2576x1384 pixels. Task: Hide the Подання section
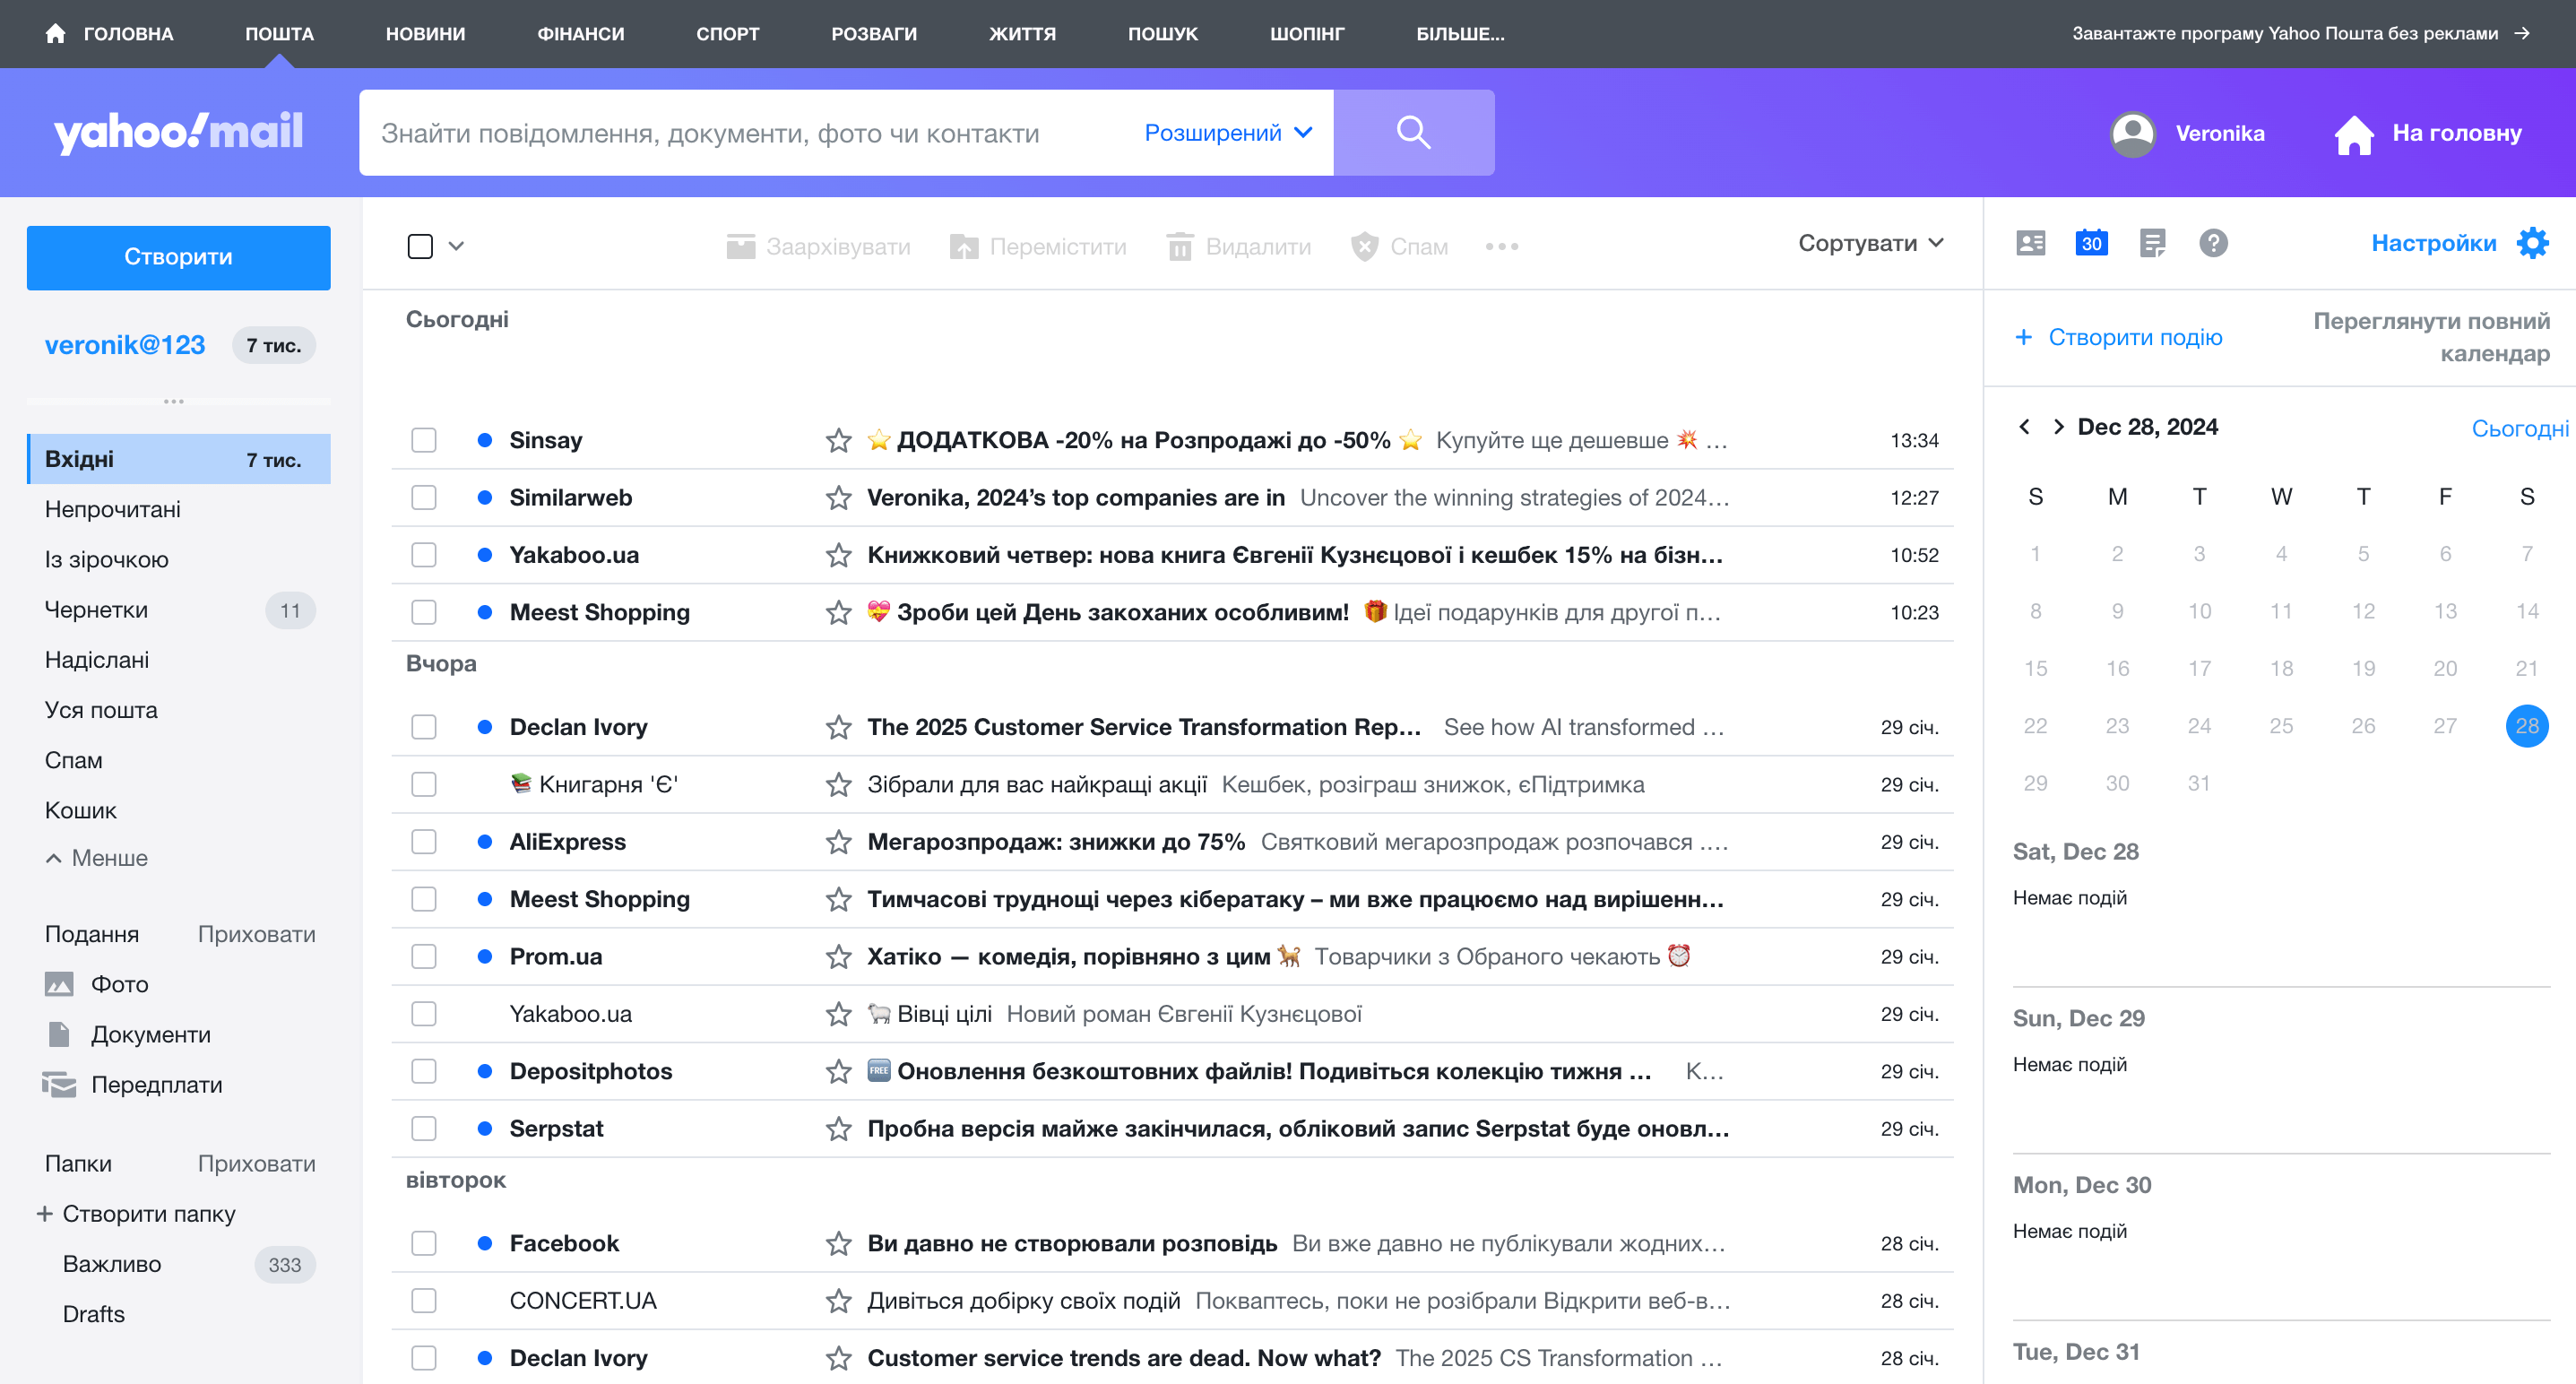click(x=256, y=934)
